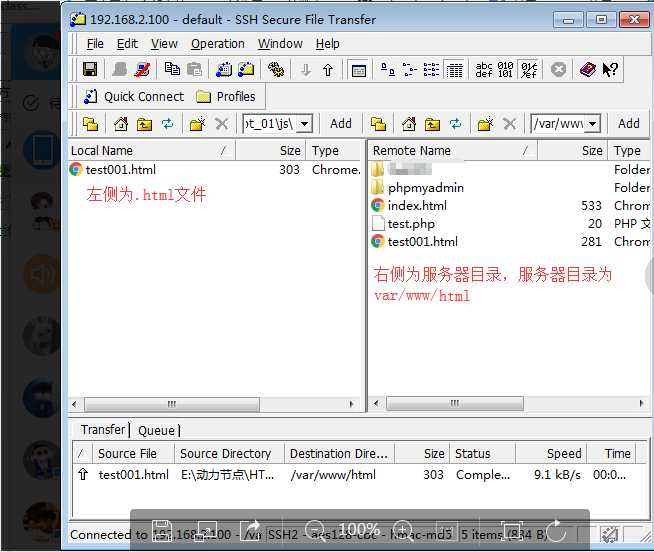Create new folder in remote pane

(x=485, y=124)
